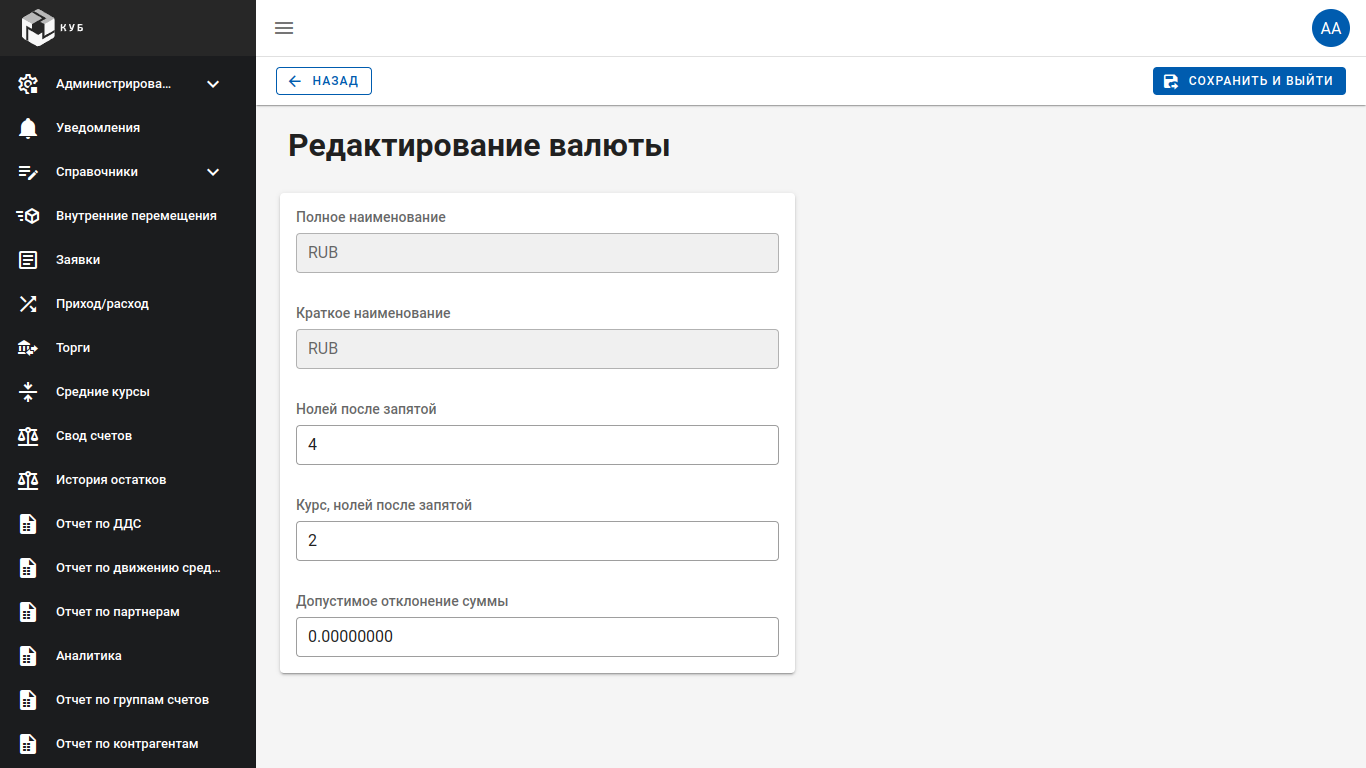Click the История остатков scales icon

click(28, 480)
